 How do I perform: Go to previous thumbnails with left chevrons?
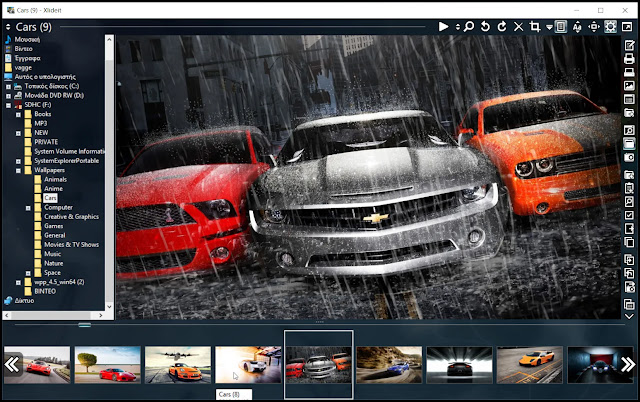click(x=12, y=364)
